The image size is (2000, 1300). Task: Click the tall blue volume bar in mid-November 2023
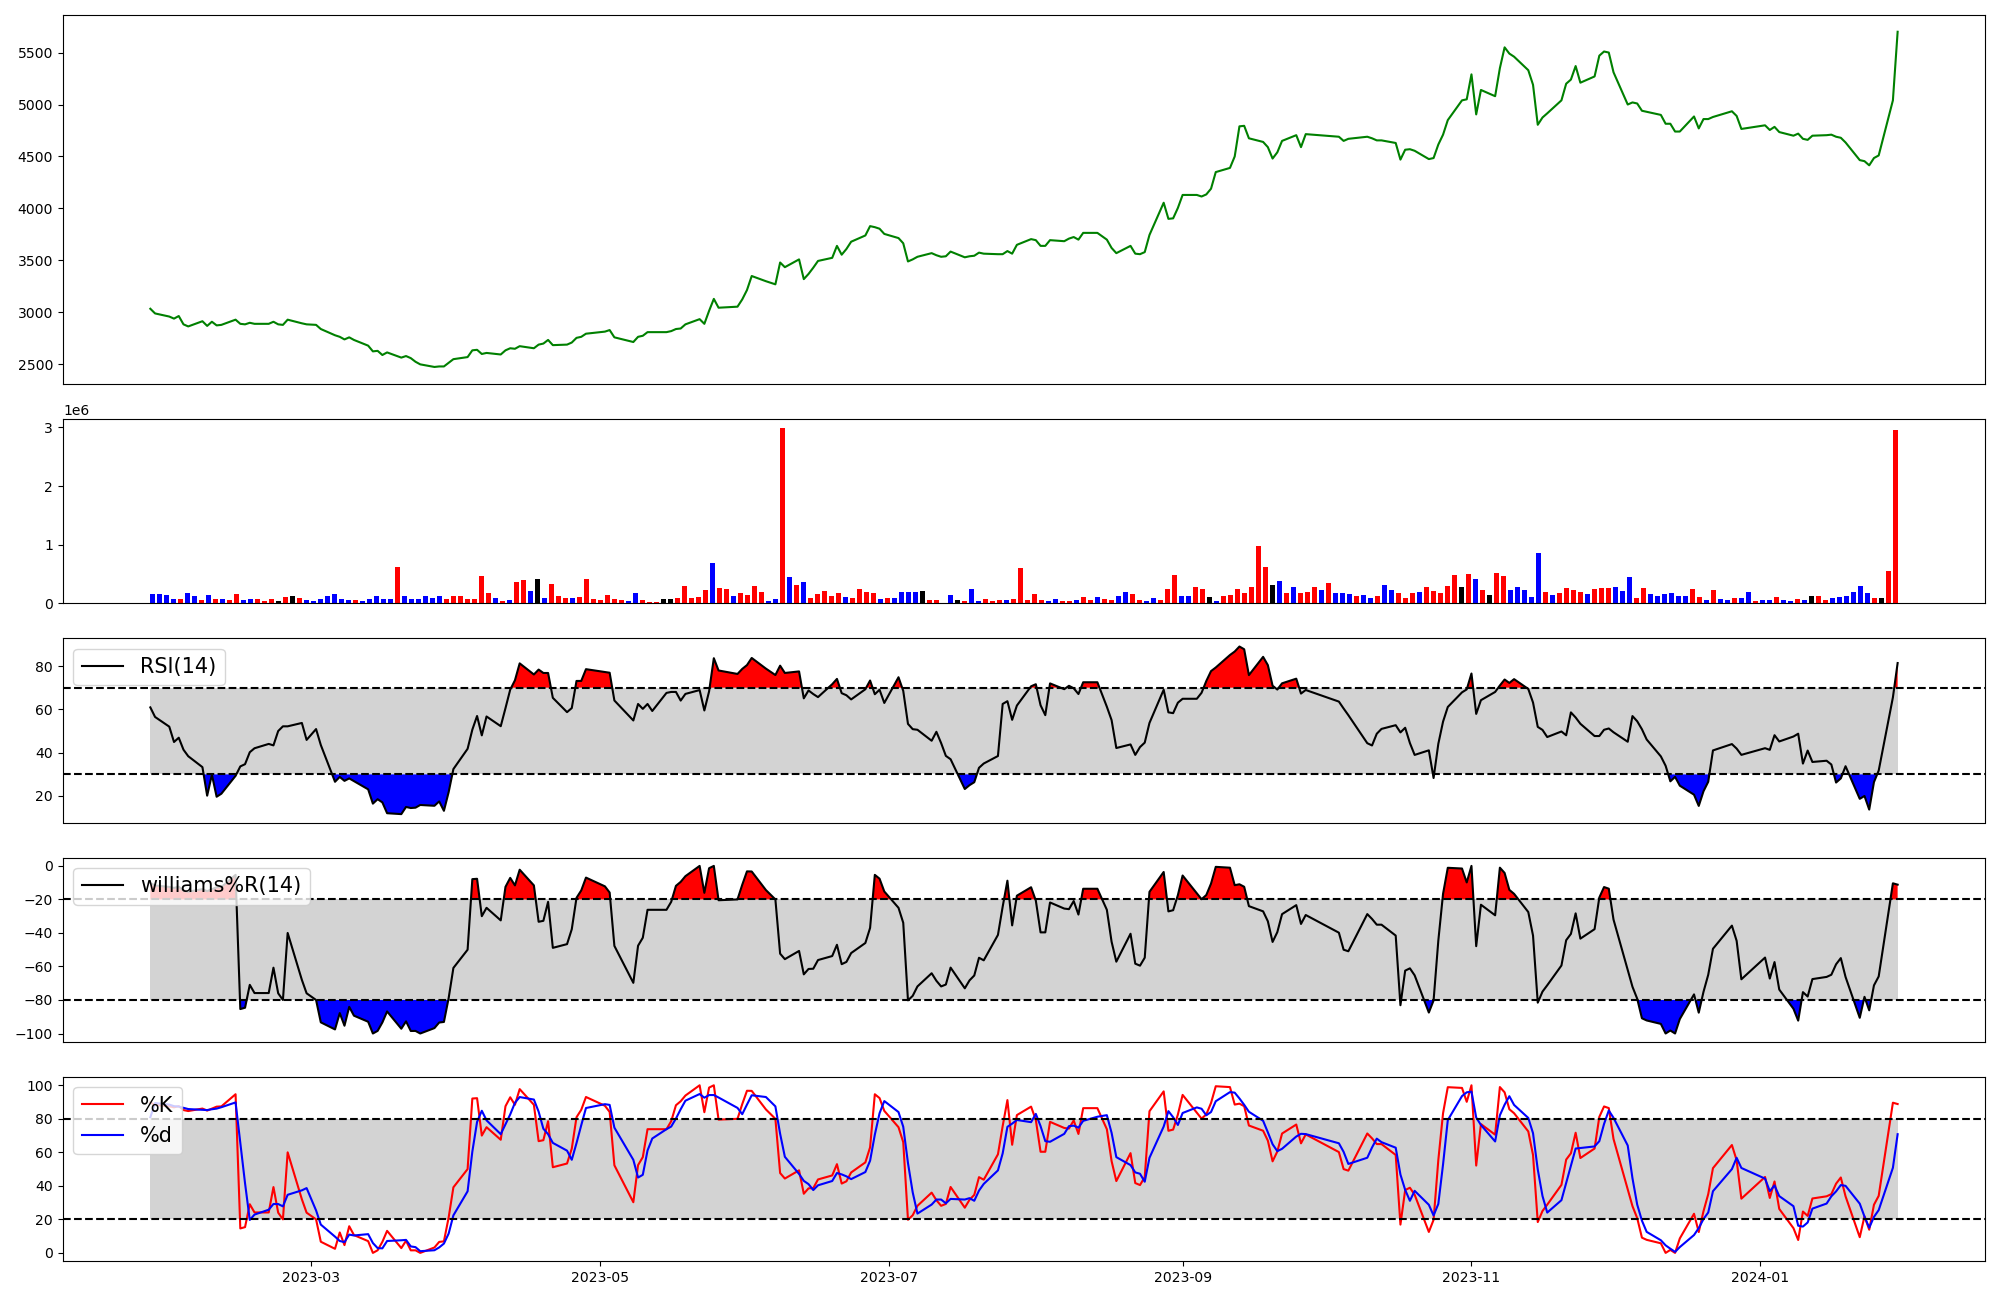click(x=1538, y=578)
